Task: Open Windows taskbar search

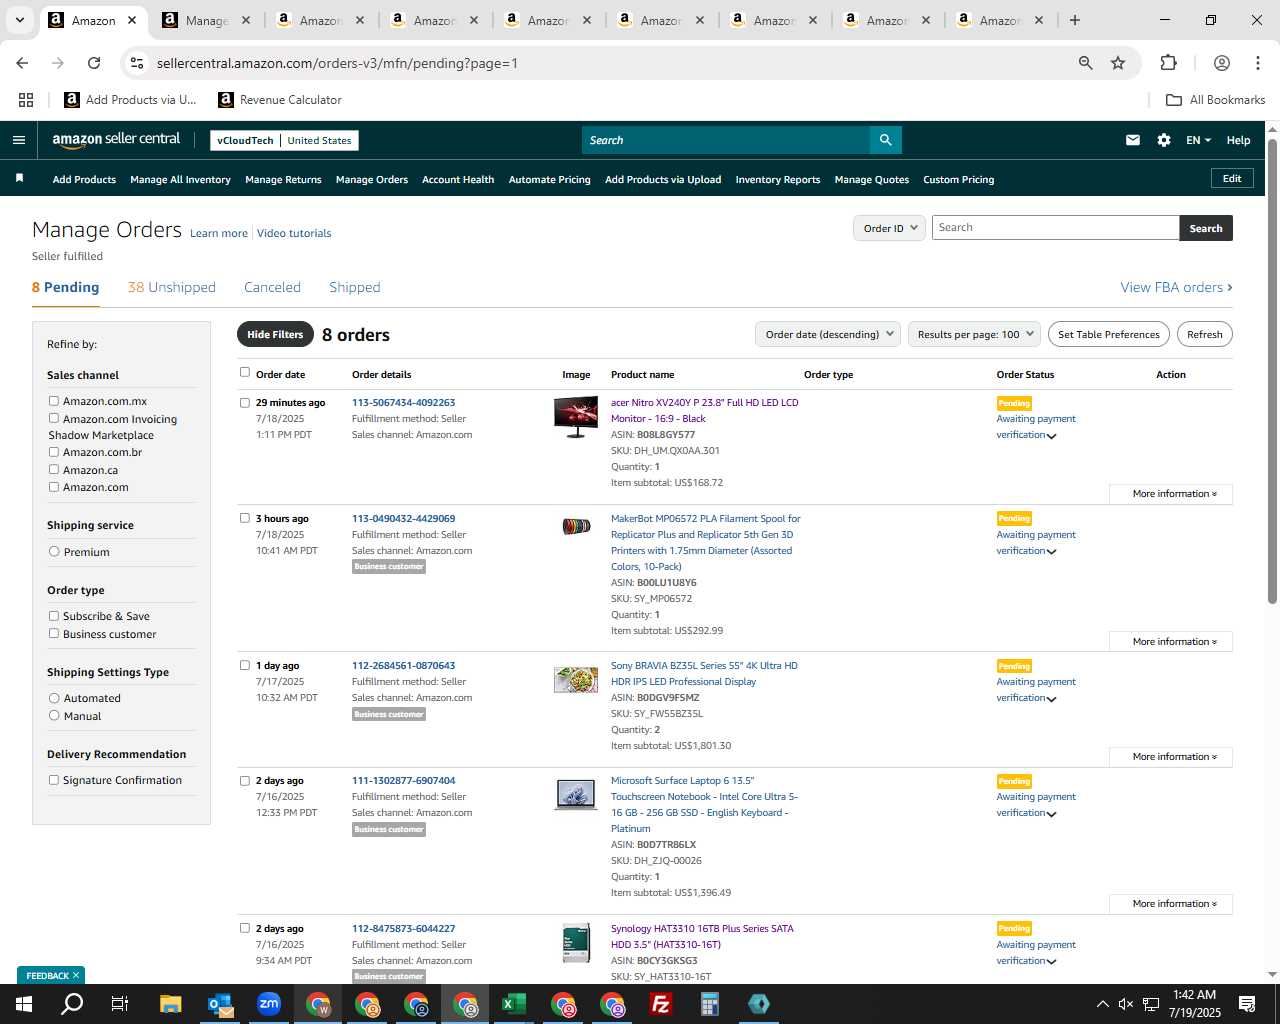Action: point(72,1004)
